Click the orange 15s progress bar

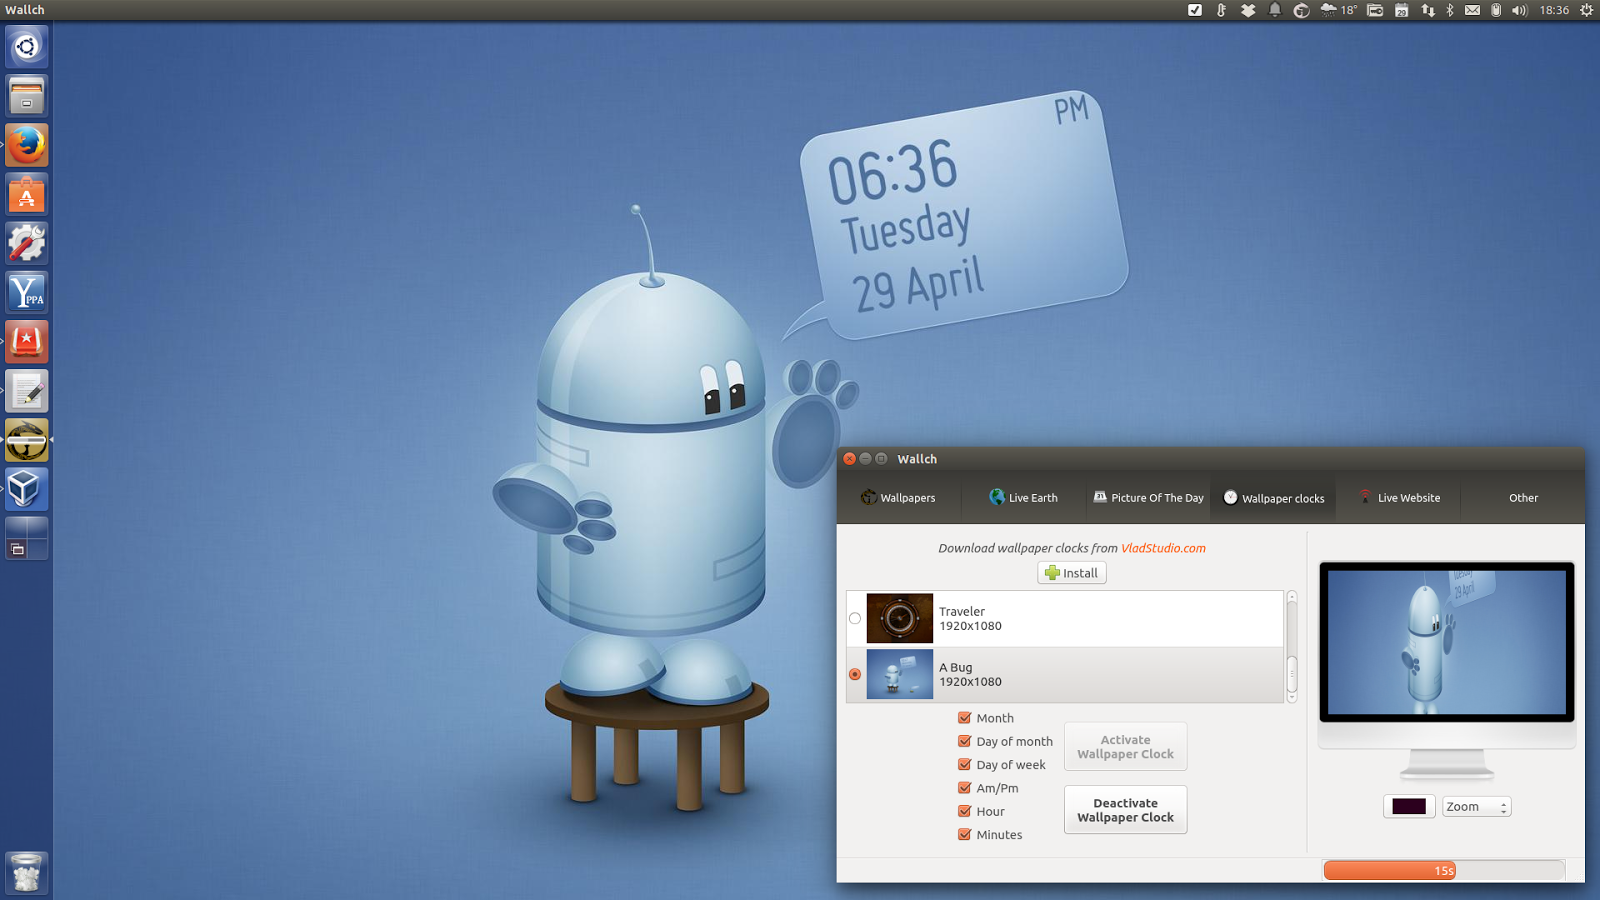pyautogui.click(x=1390, y=870)
